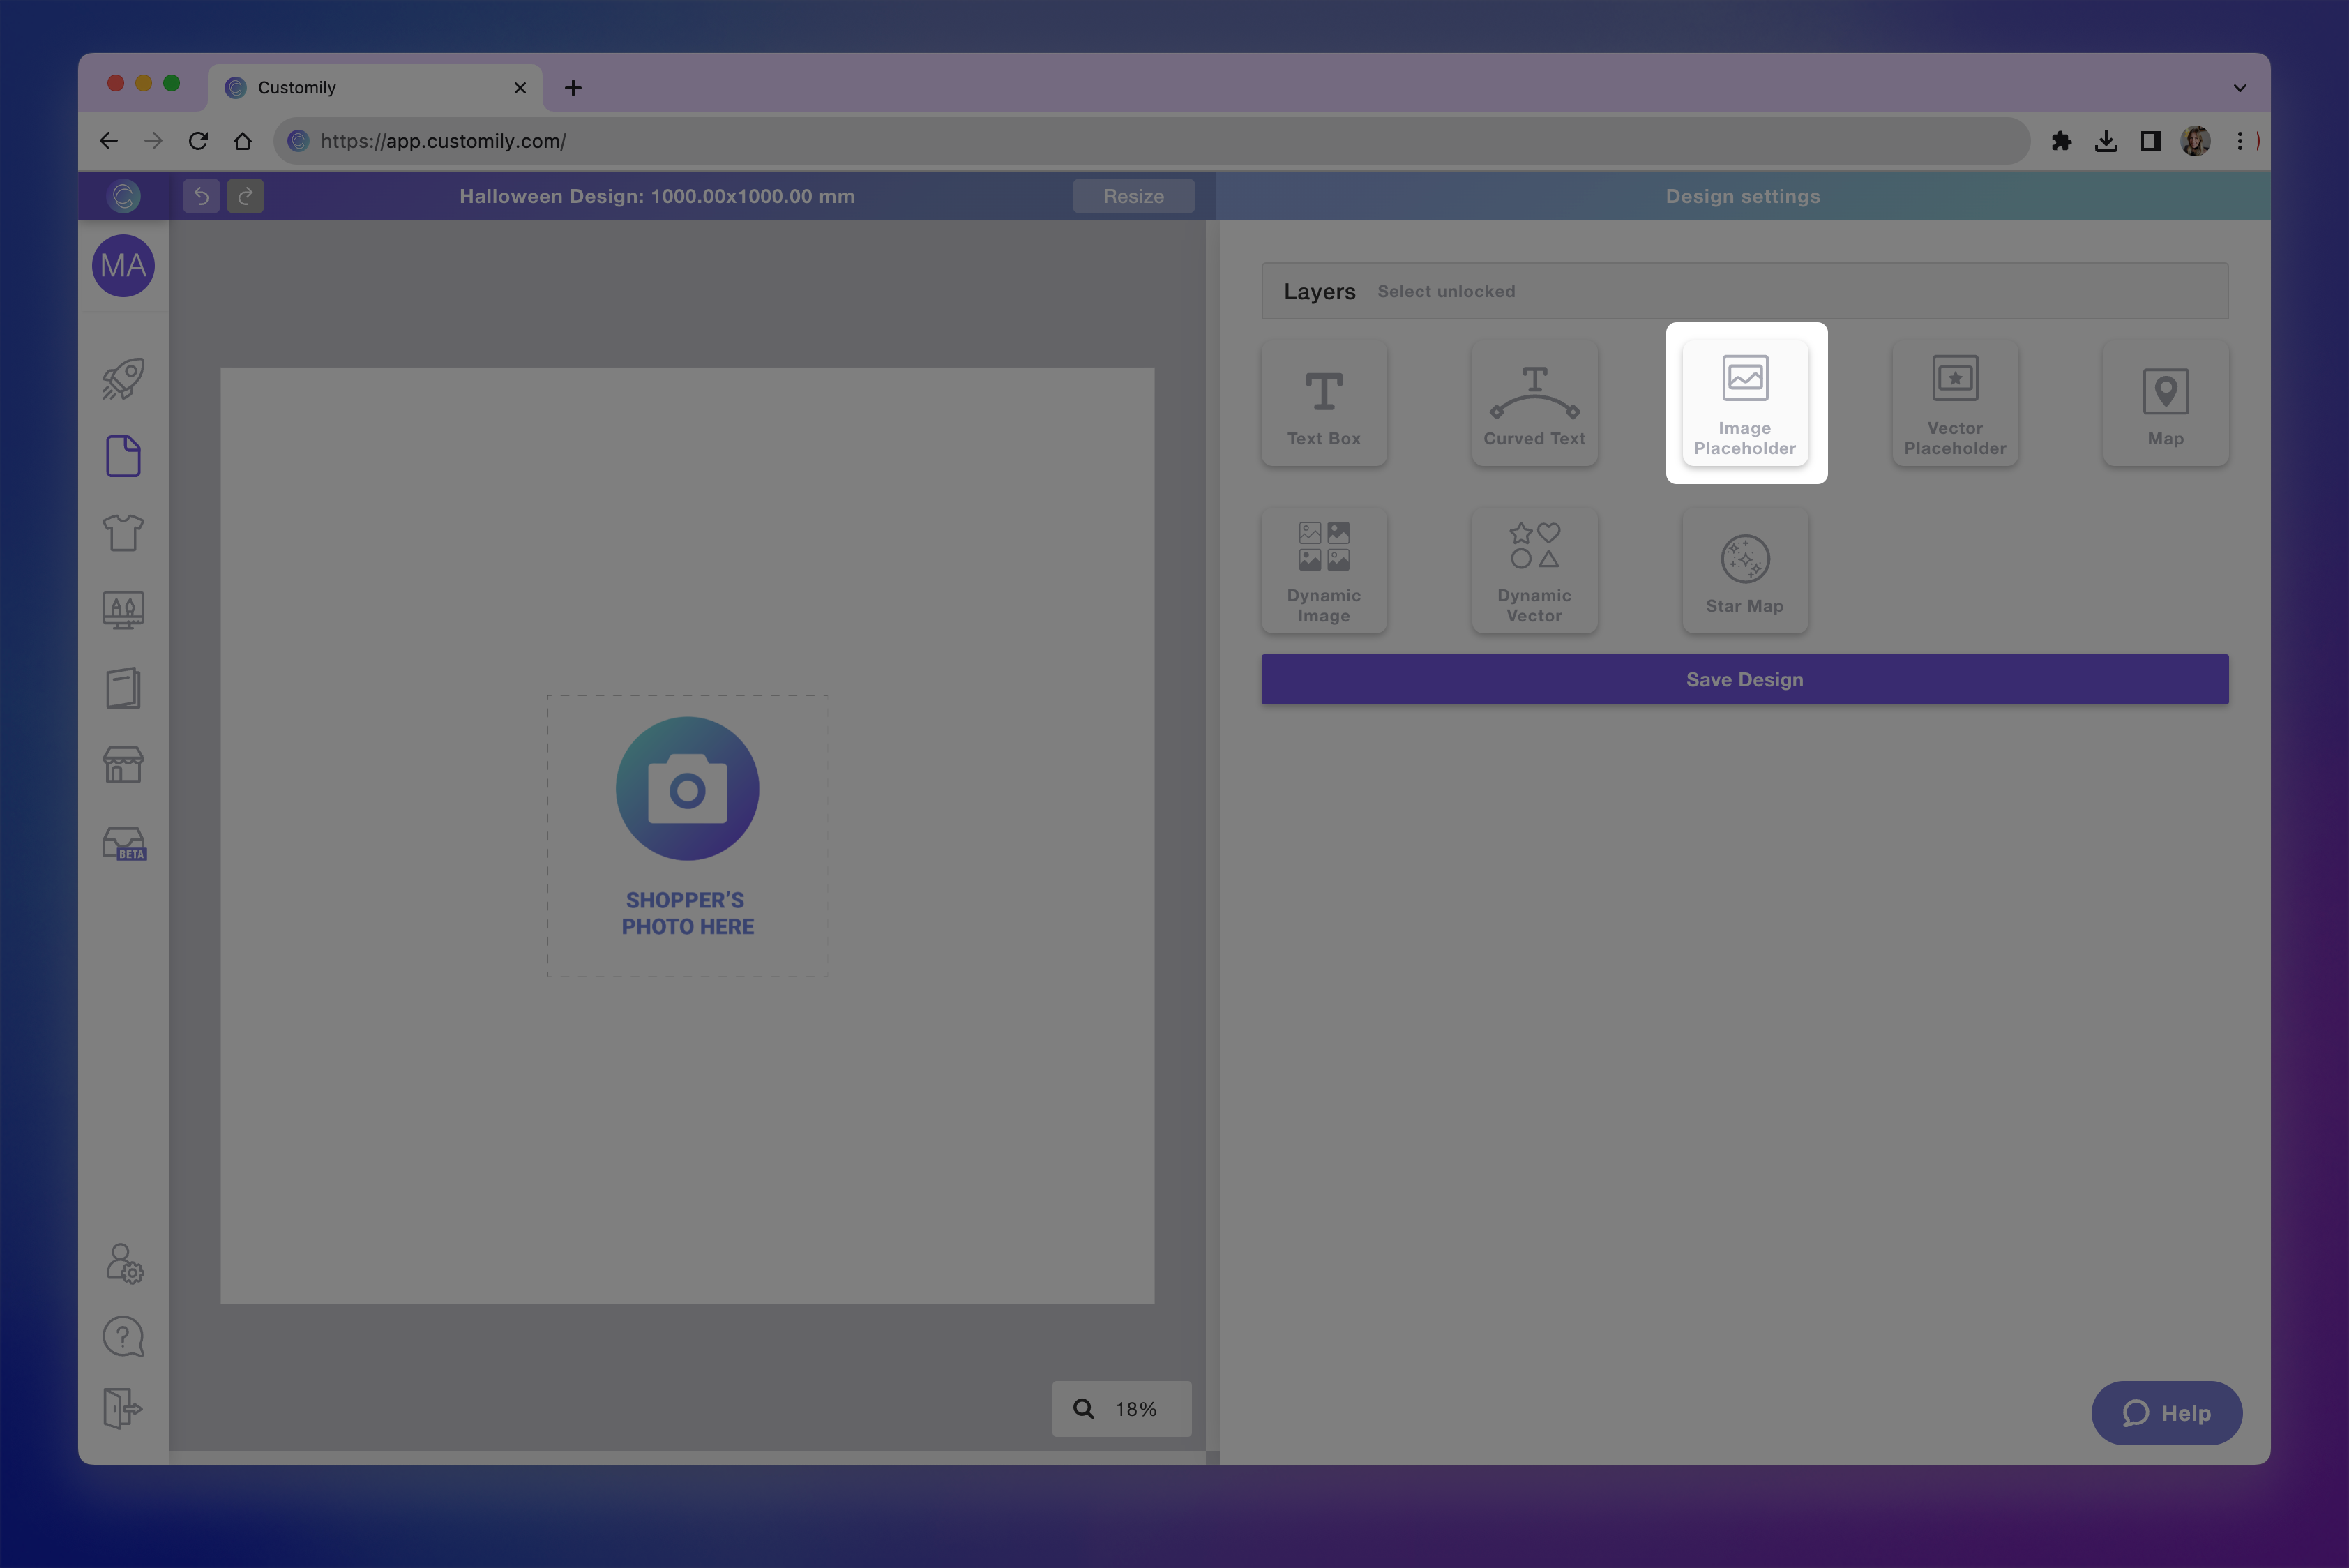2349x1568 pixels.
Task: Click the Undo arrow in the toolbar
Action: pos(201,196)
